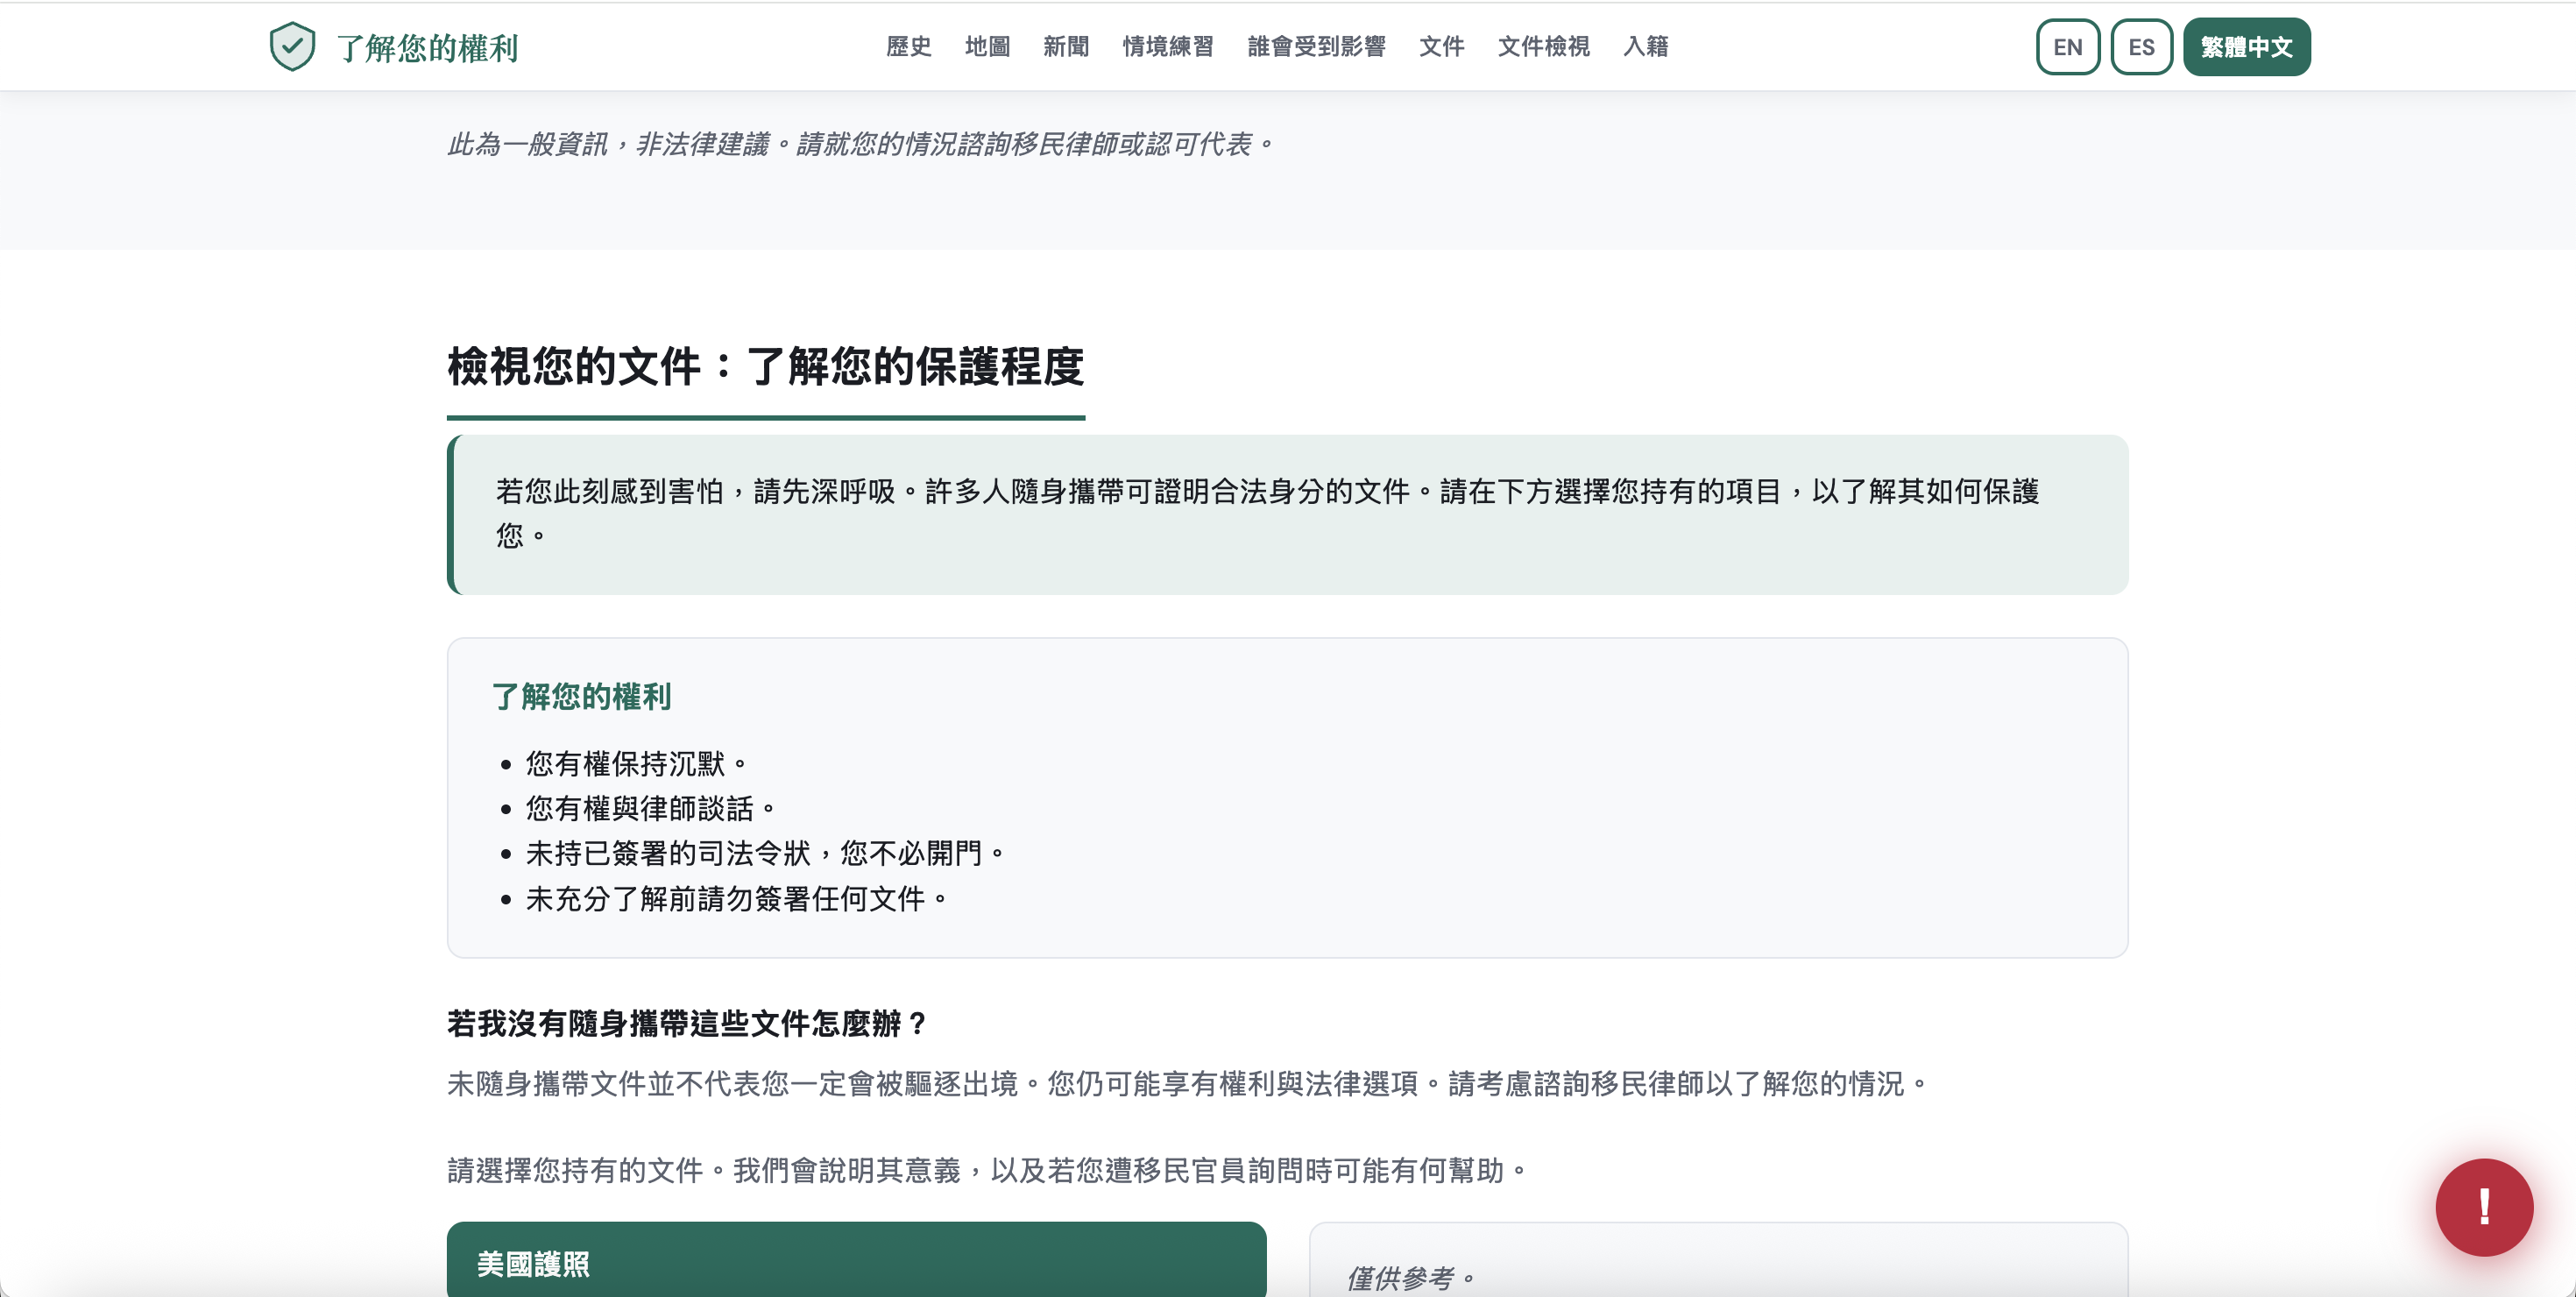Click the 了解您的權利 site title link
The image size is (2576, 1297).
click(x=427, y=48)
